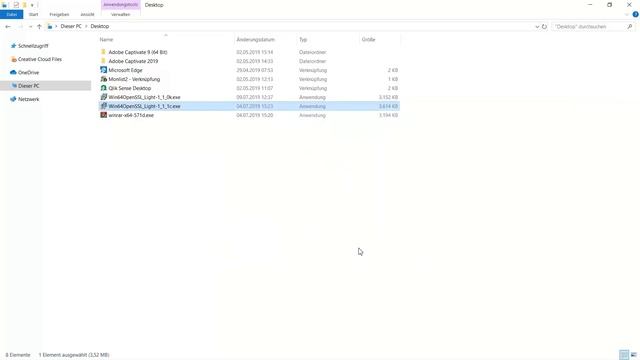
Task: Click the Creative Cloud Files sidebar icon
Action: coord(13,59)
